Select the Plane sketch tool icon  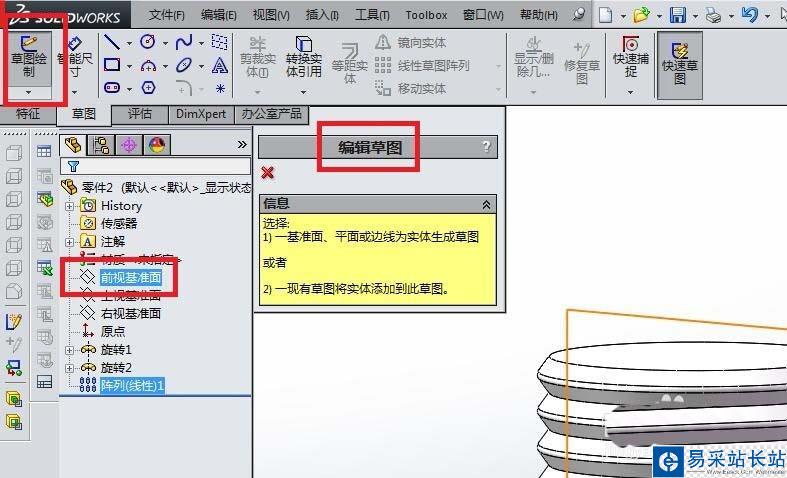pyautogui.click(x=219, y=42)
